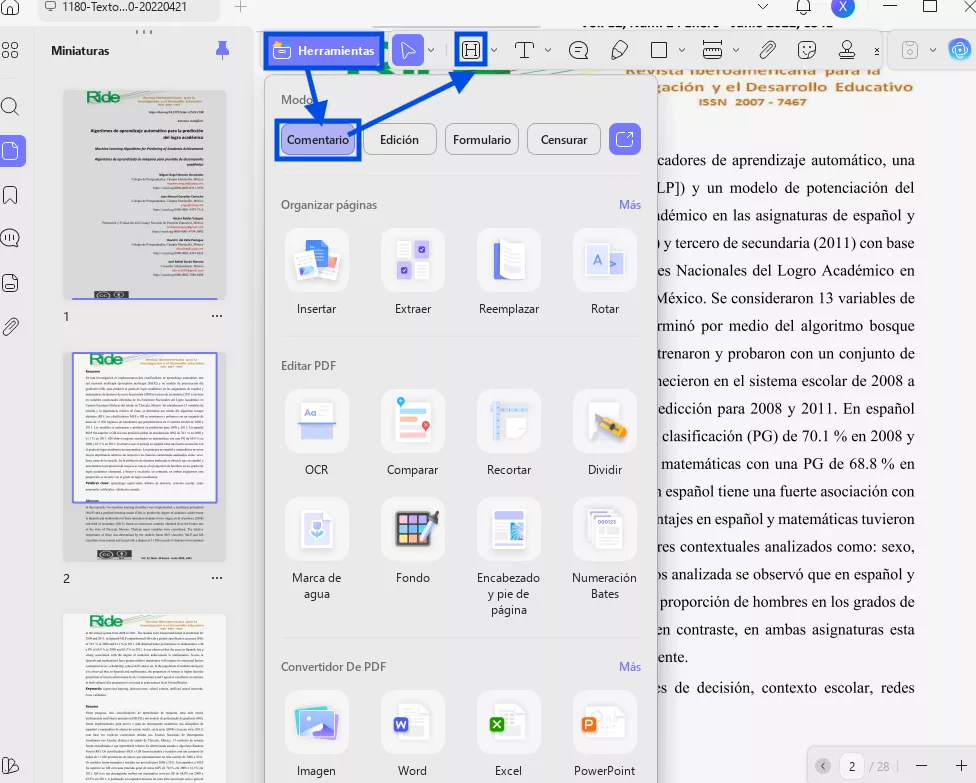The width and height of the screenshot is (976, 783).
Task: Open the thumbnails panel sidebar icon
Action: point(12,151)
